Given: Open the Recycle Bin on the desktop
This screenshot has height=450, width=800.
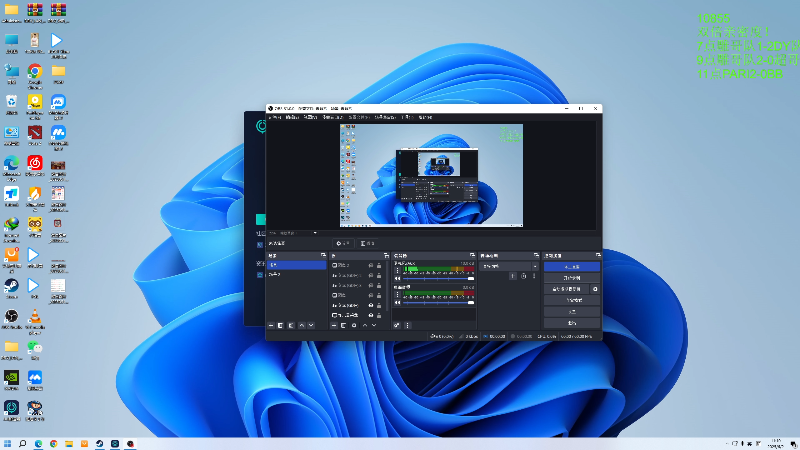Looking at the screenshot, I should (11, 105).
